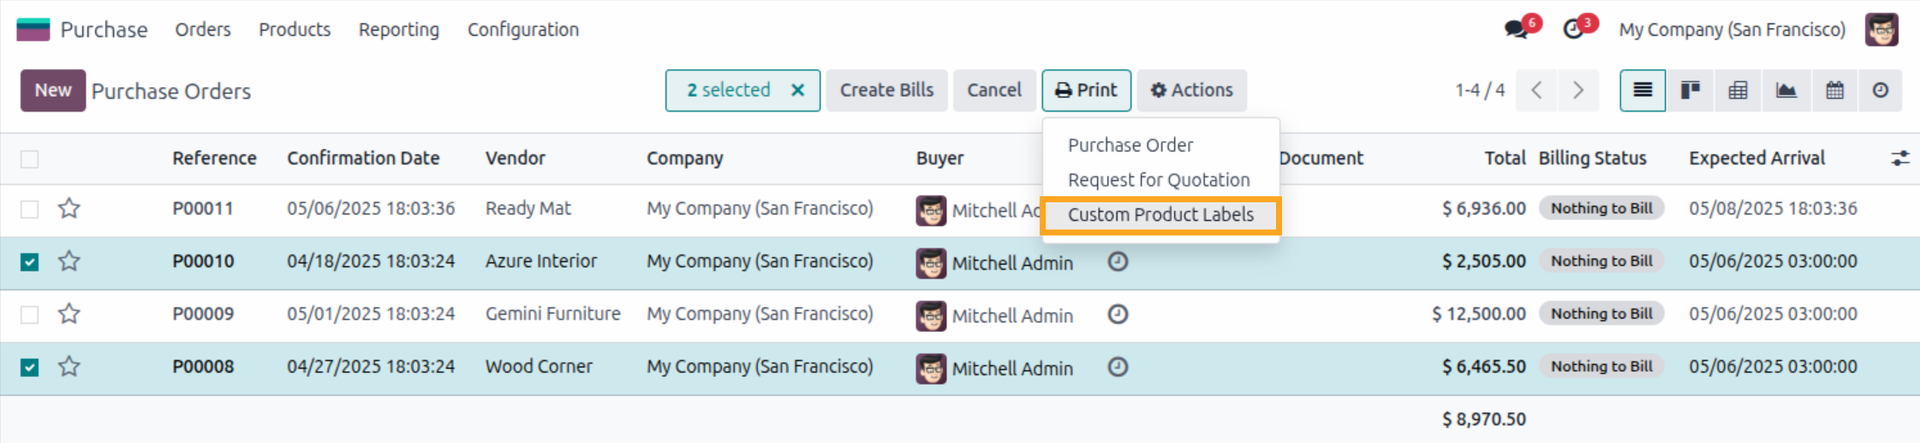This screenshot has height=443, width=1920.
Task: Open the Products menu
Action: [295, 29]
